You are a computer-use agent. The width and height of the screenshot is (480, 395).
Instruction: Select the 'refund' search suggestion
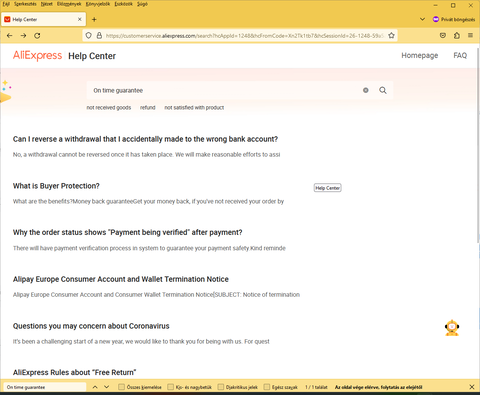click(x=148, y=107)
